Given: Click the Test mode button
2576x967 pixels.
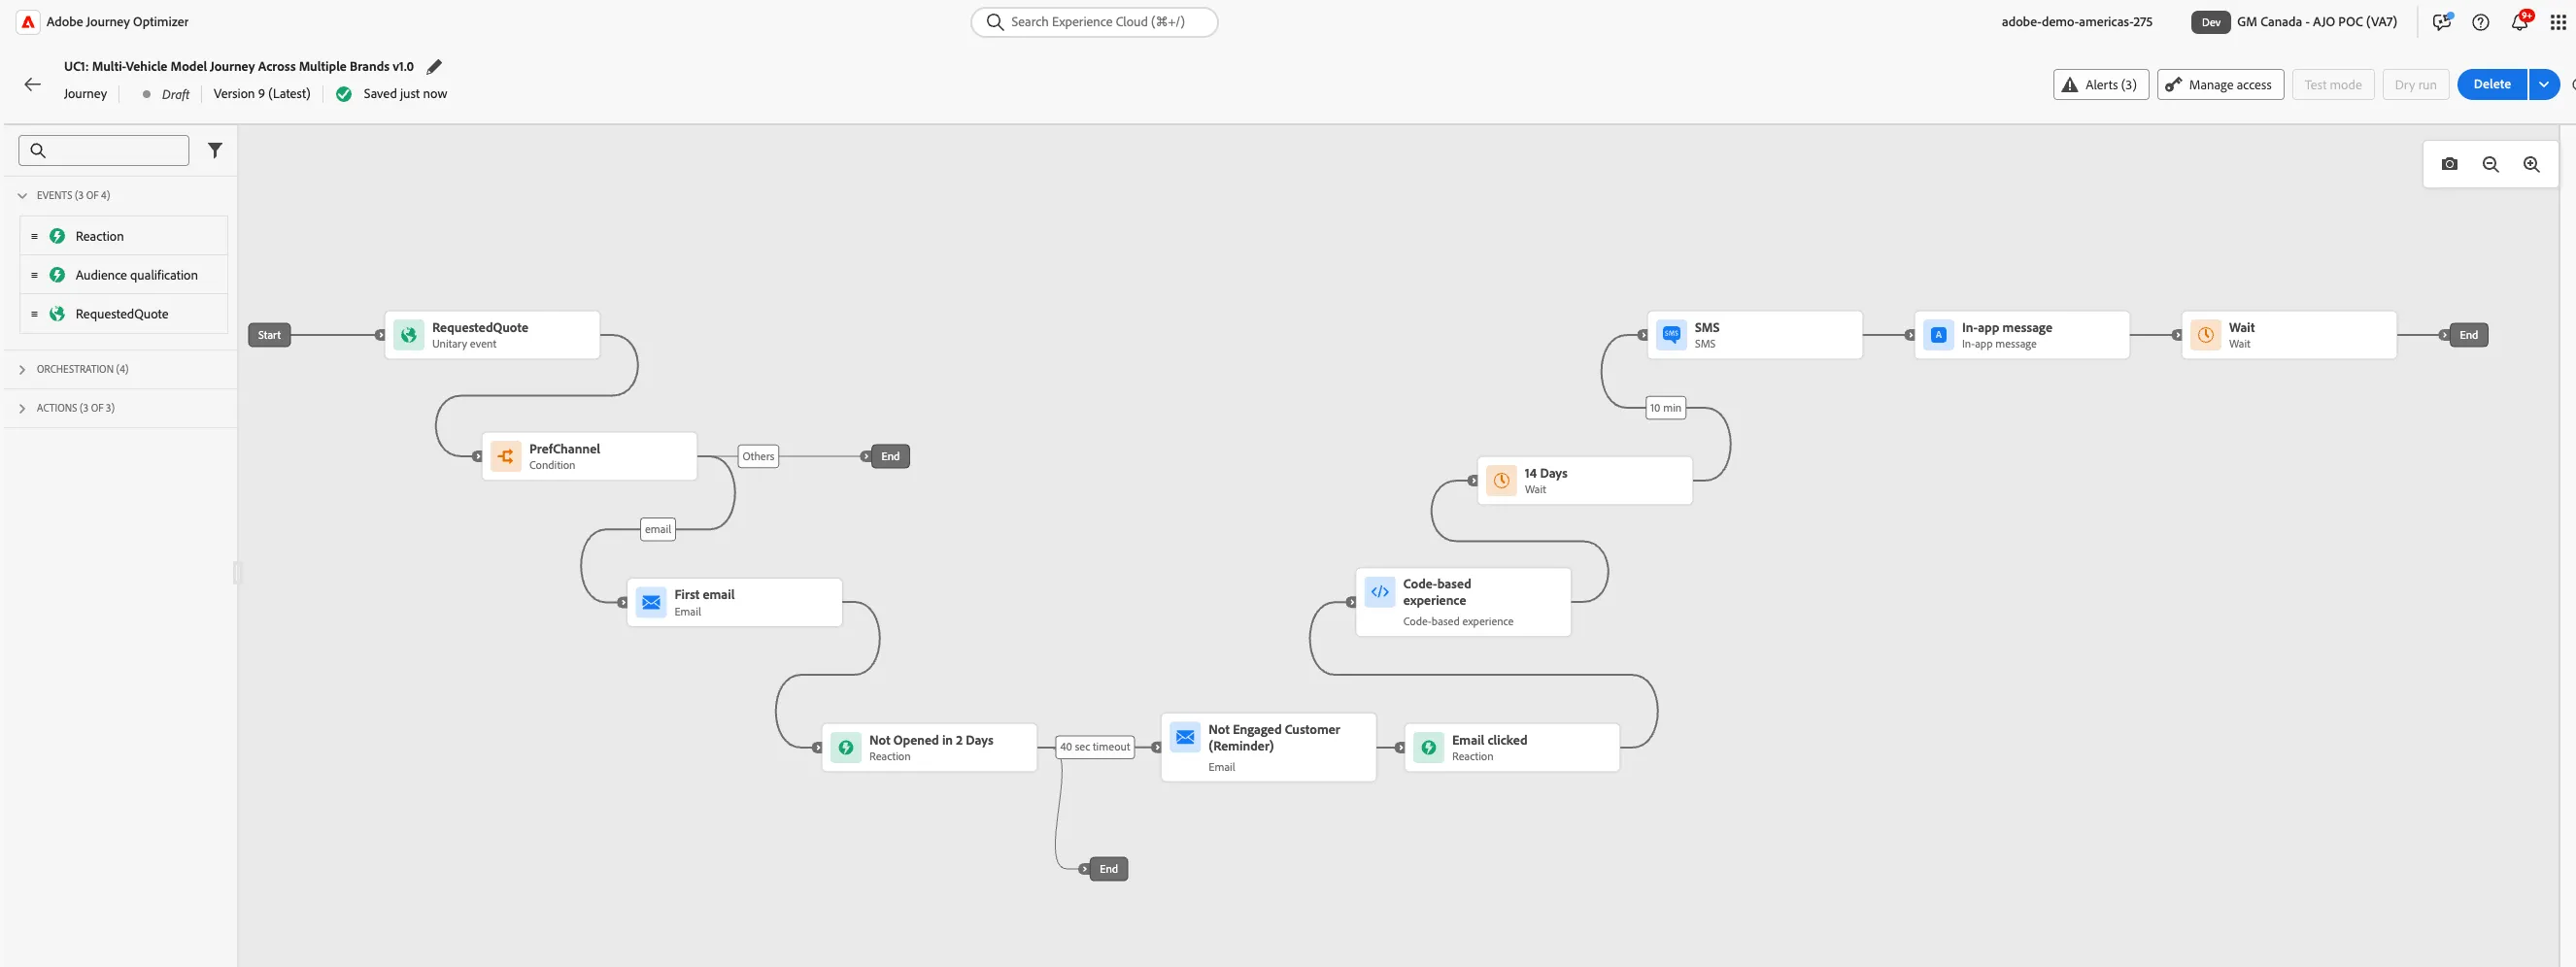Looking at the screenshot, I should point(2332,85).
